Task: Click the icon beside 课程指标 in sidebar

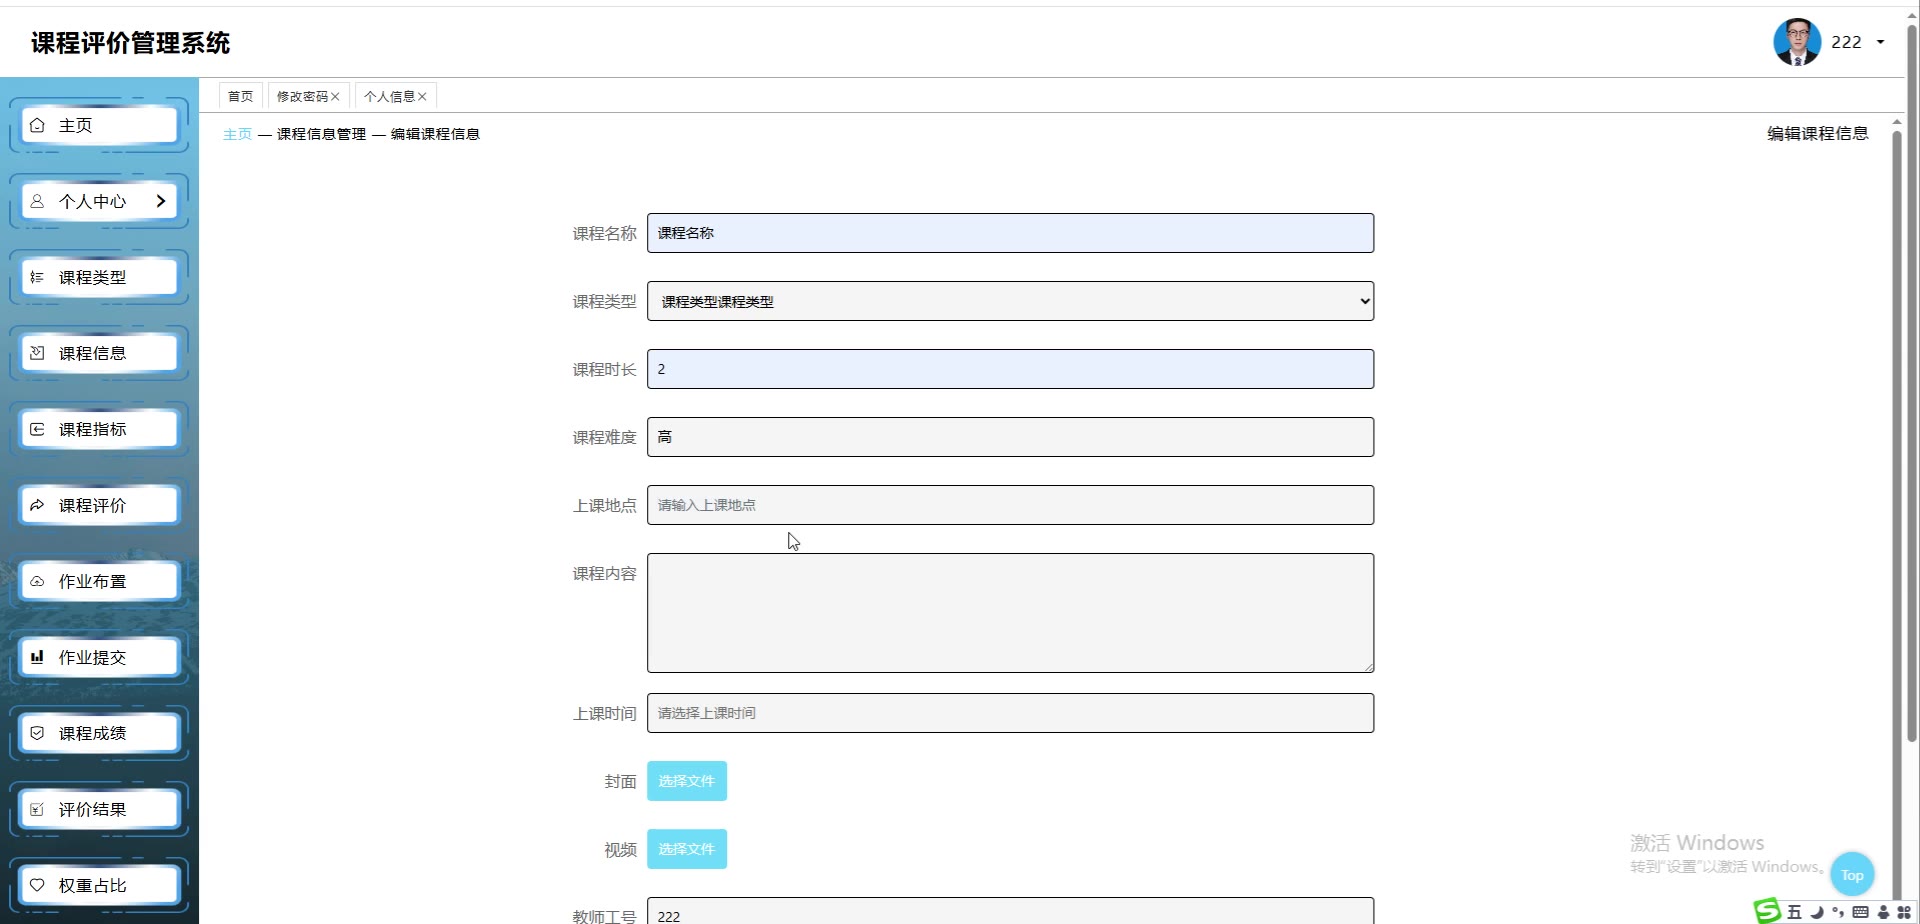Action: pyautogui.click(x=37, y=429)
